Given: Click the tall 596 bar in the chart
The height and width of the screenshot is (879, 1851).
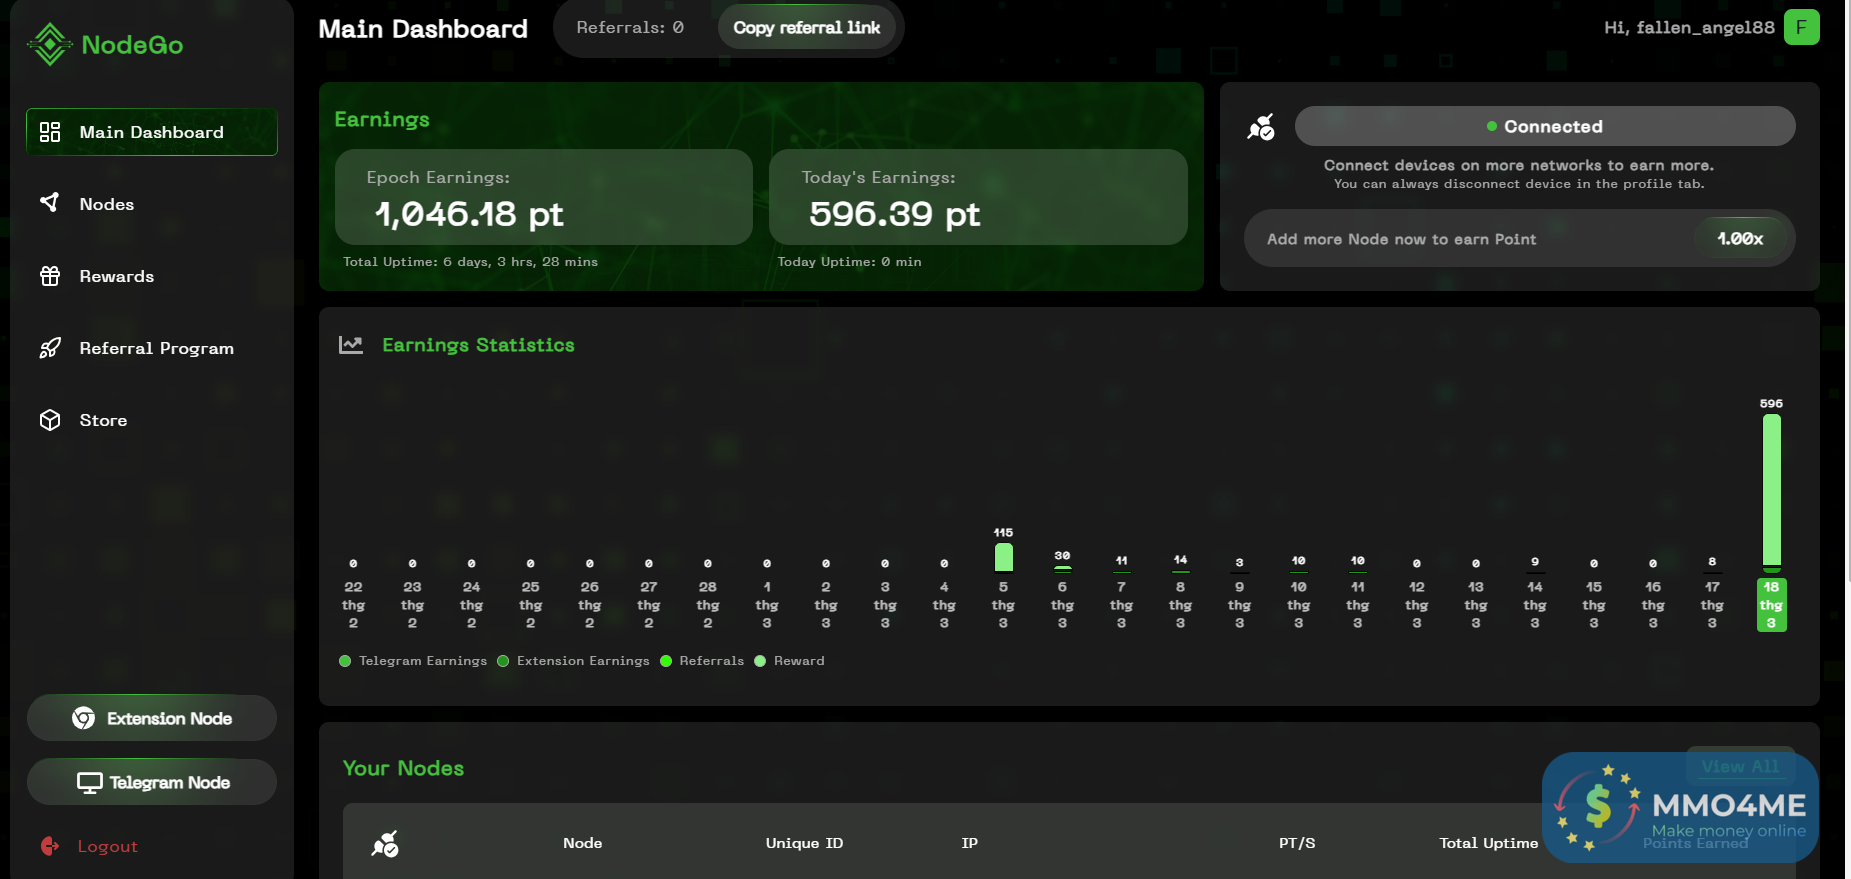Looking at the screenshot, I should click(x=1771, y=491).
